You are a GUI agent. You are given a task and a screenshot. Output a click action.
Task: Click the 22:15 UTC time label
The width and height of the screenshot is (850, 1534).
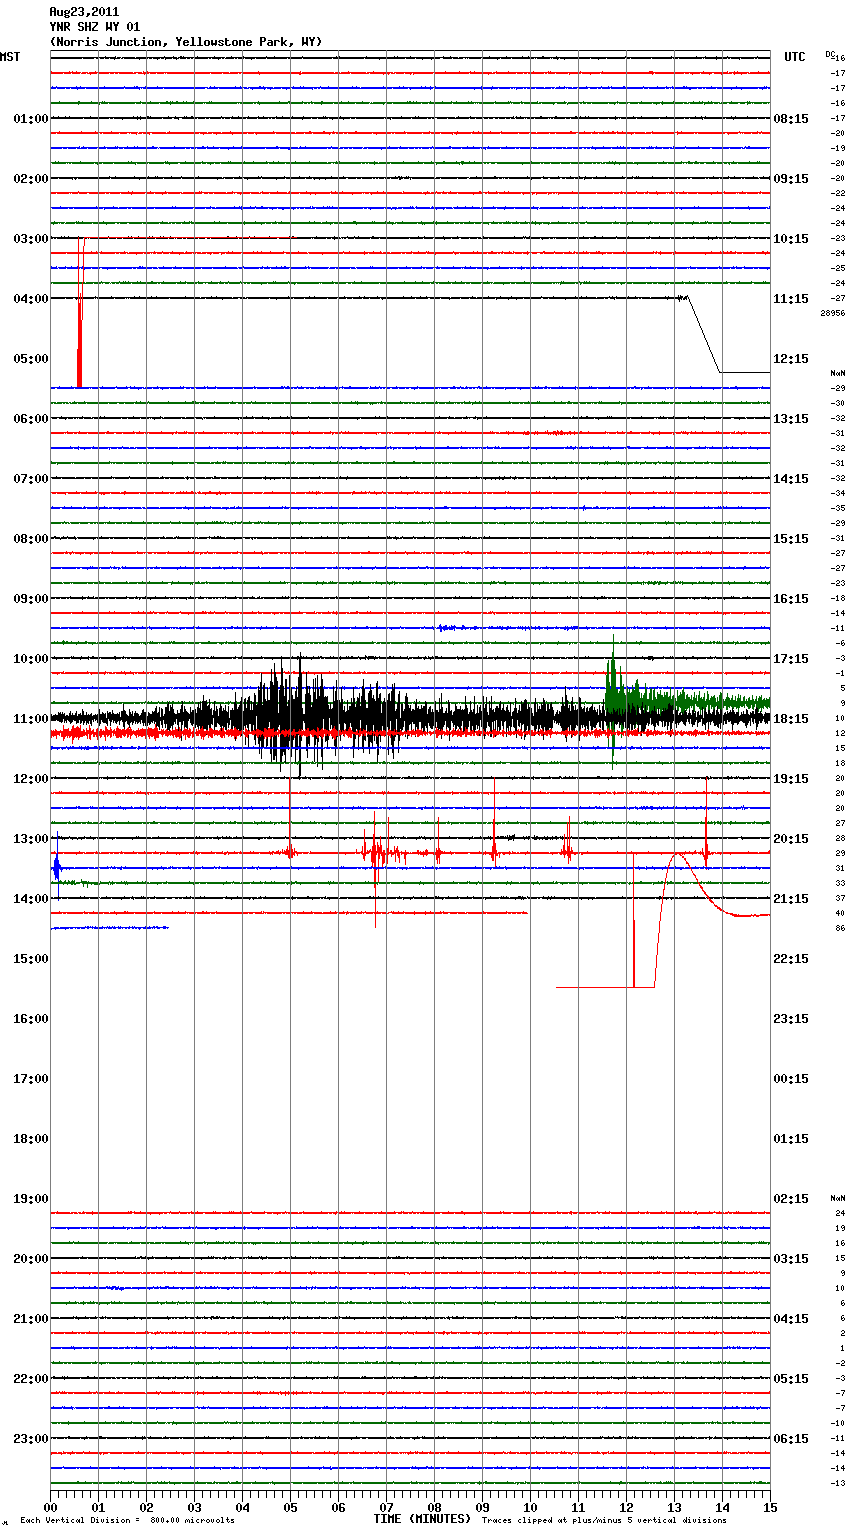tap(791, 959)
